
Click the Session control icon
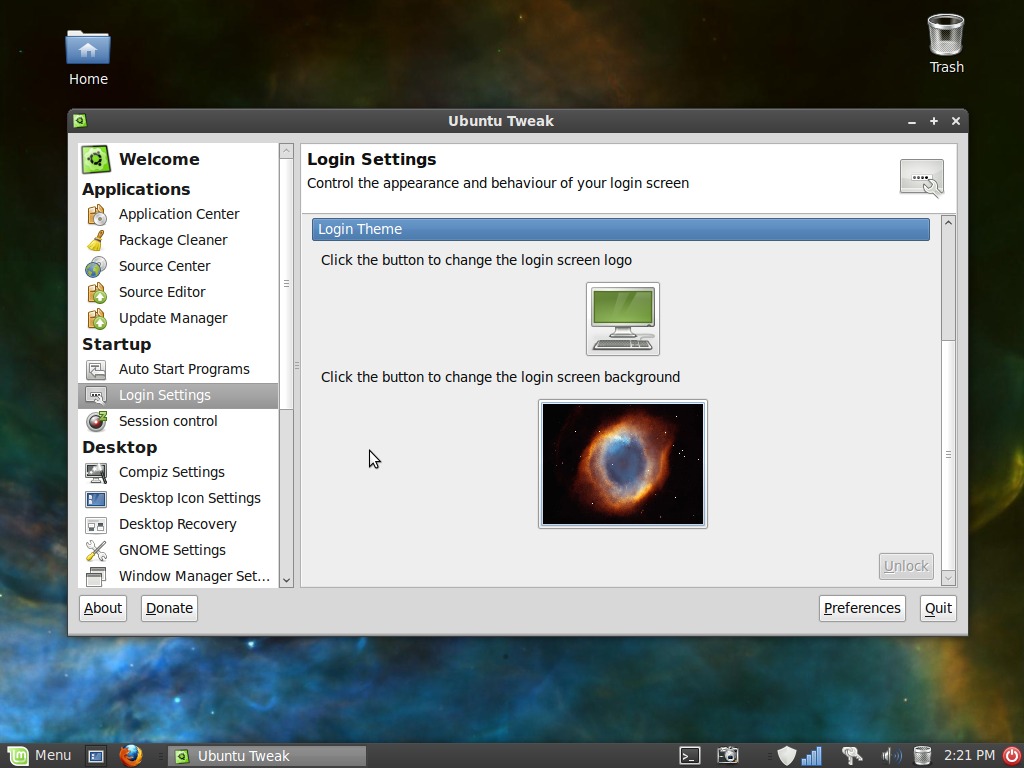click(x=97, y=422)
